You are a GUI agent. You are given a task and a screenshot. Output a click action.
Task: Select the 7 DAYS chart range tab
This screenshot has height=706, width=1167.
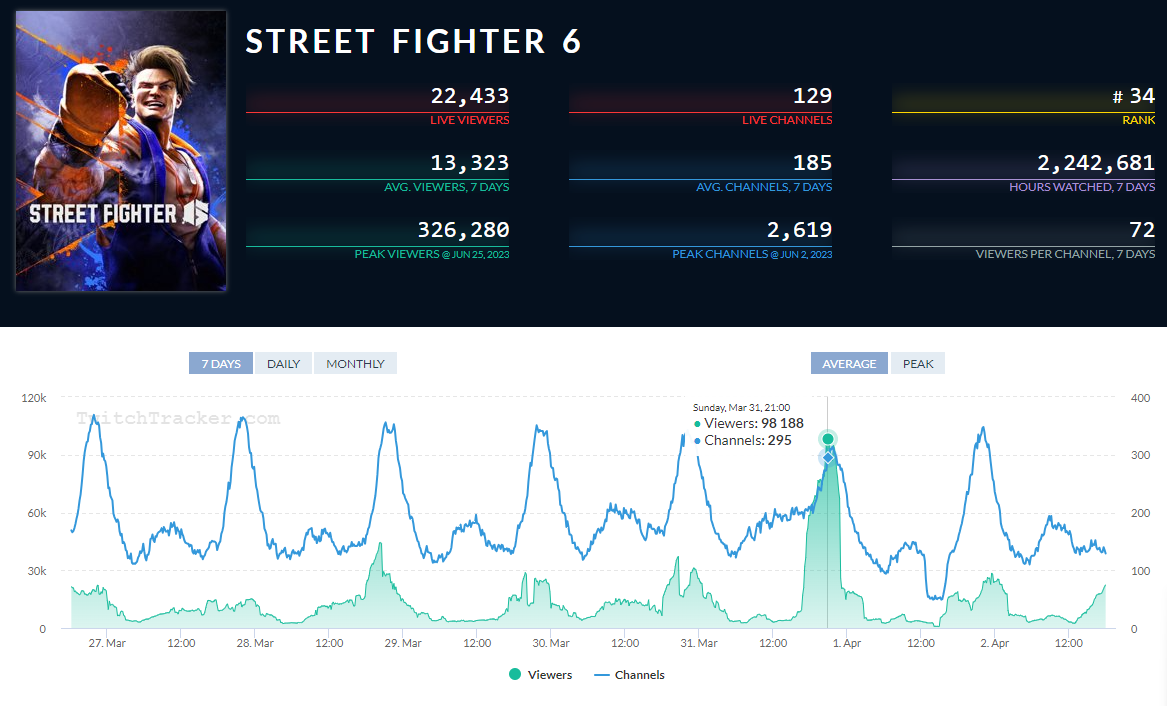[x=221, y=363]
